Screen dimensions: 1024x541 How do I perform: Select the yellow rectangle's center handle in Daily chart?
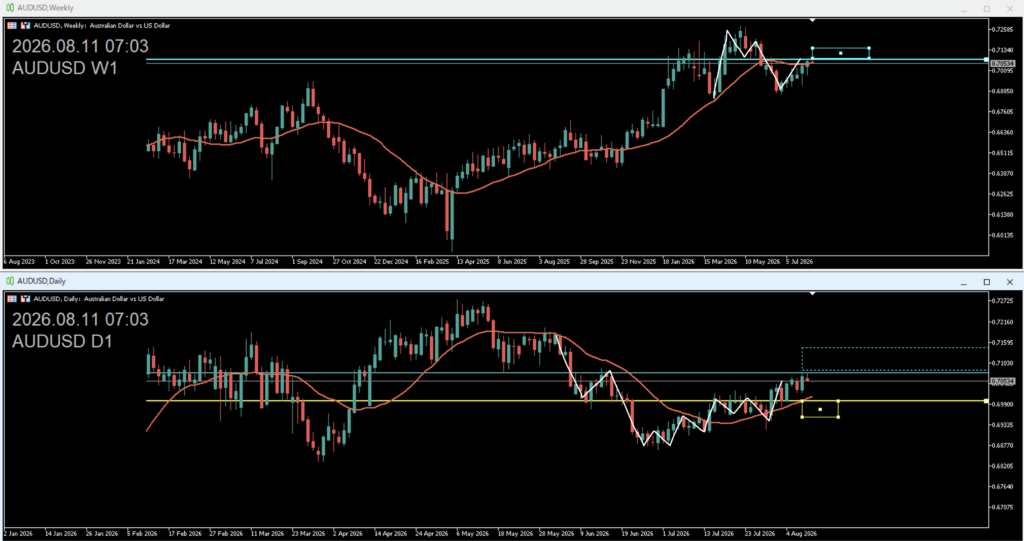pyautogui.click(x=820, y=410)
